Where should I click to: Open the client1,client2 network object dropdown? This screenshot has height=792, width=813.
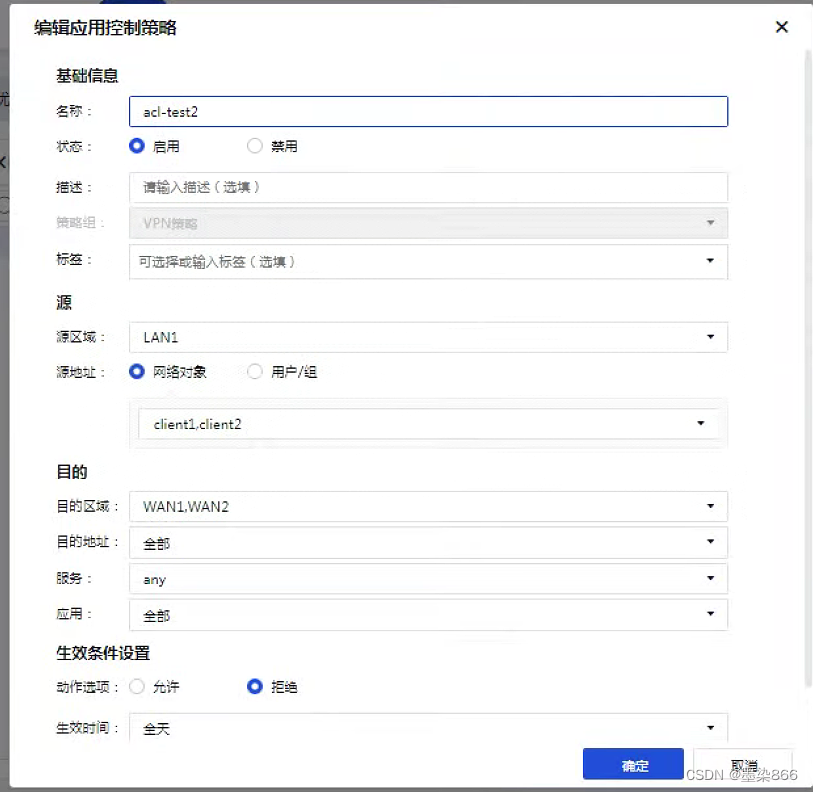428,424
